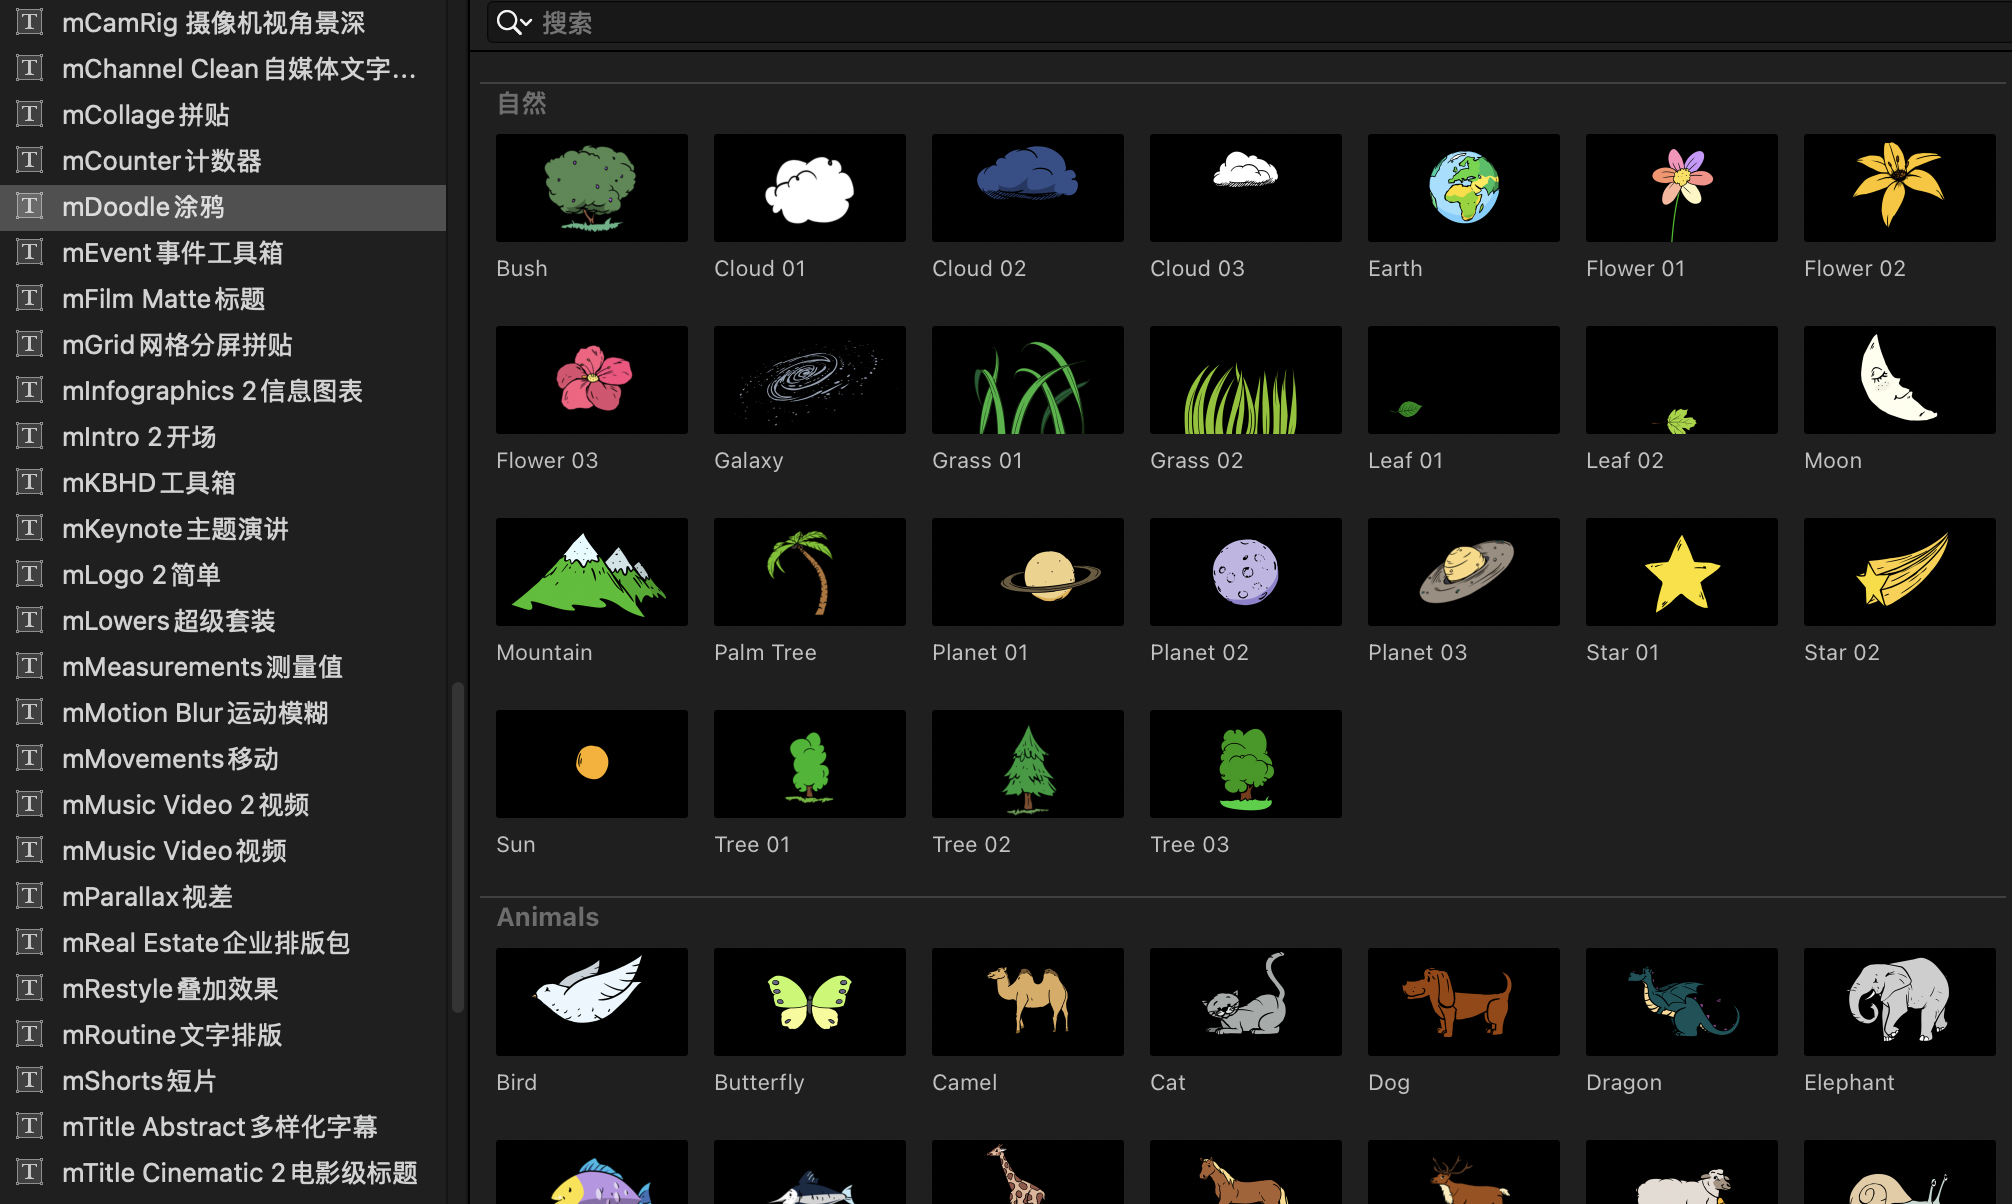Select mInfographics 2 信息图表 category
Viewport: 2012px width, 1204px height.
[x=223, y=390]
